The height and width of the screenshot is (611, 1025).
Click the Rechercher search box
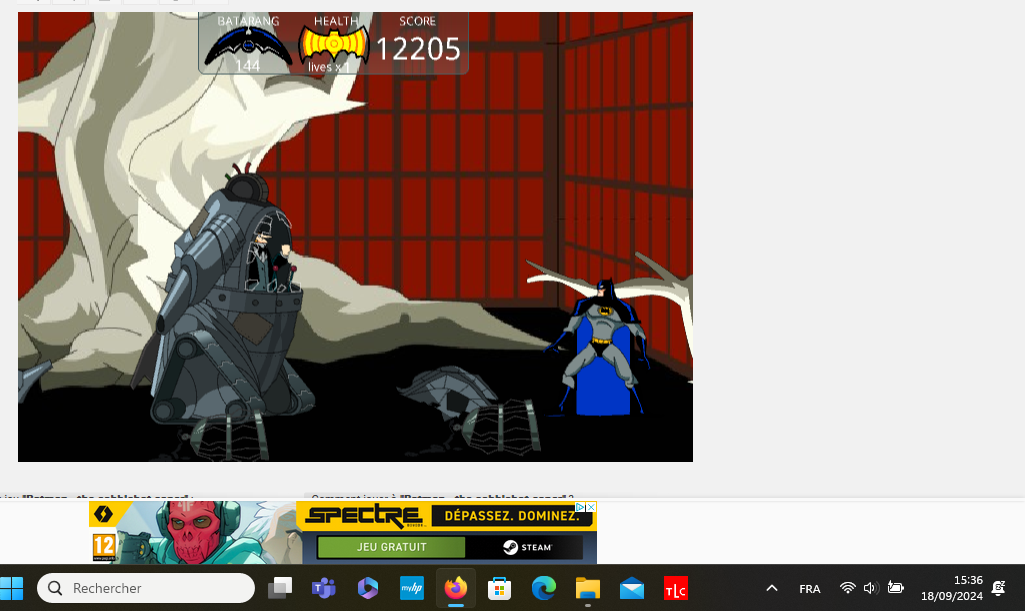pos(146,588)
